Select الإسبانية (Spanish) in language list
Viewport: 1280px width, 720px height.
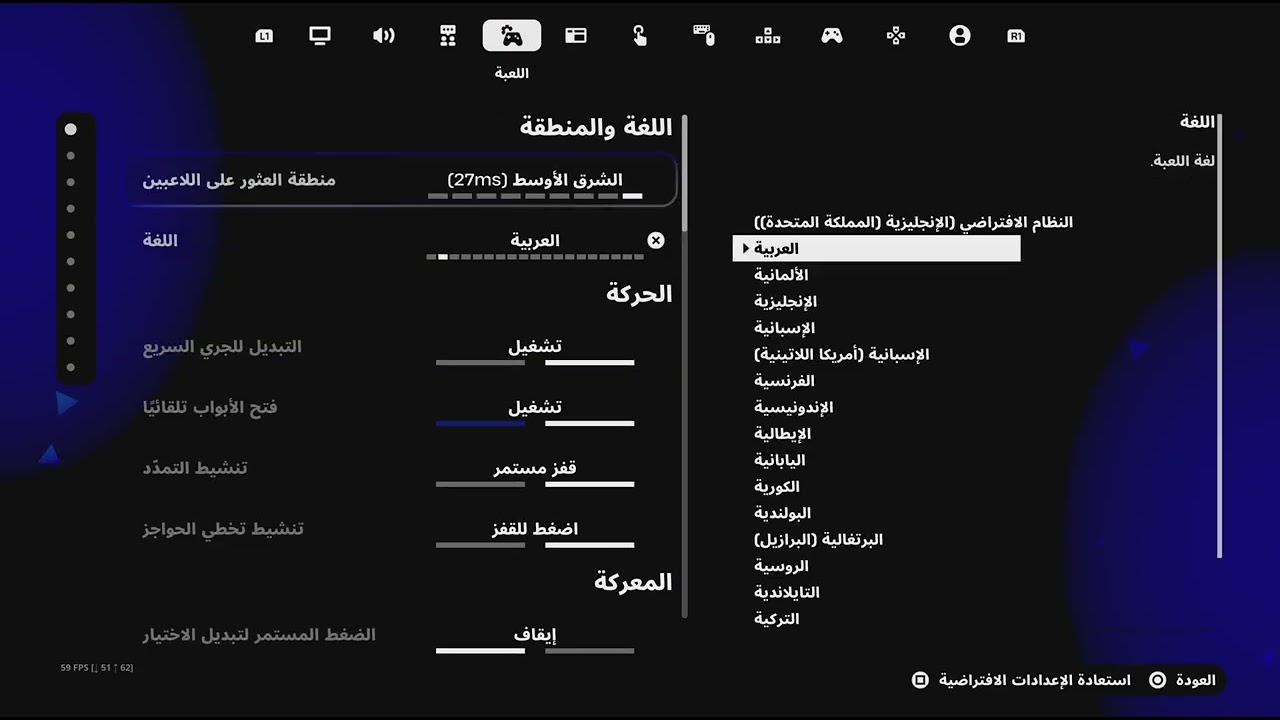[x=784, y=328]
